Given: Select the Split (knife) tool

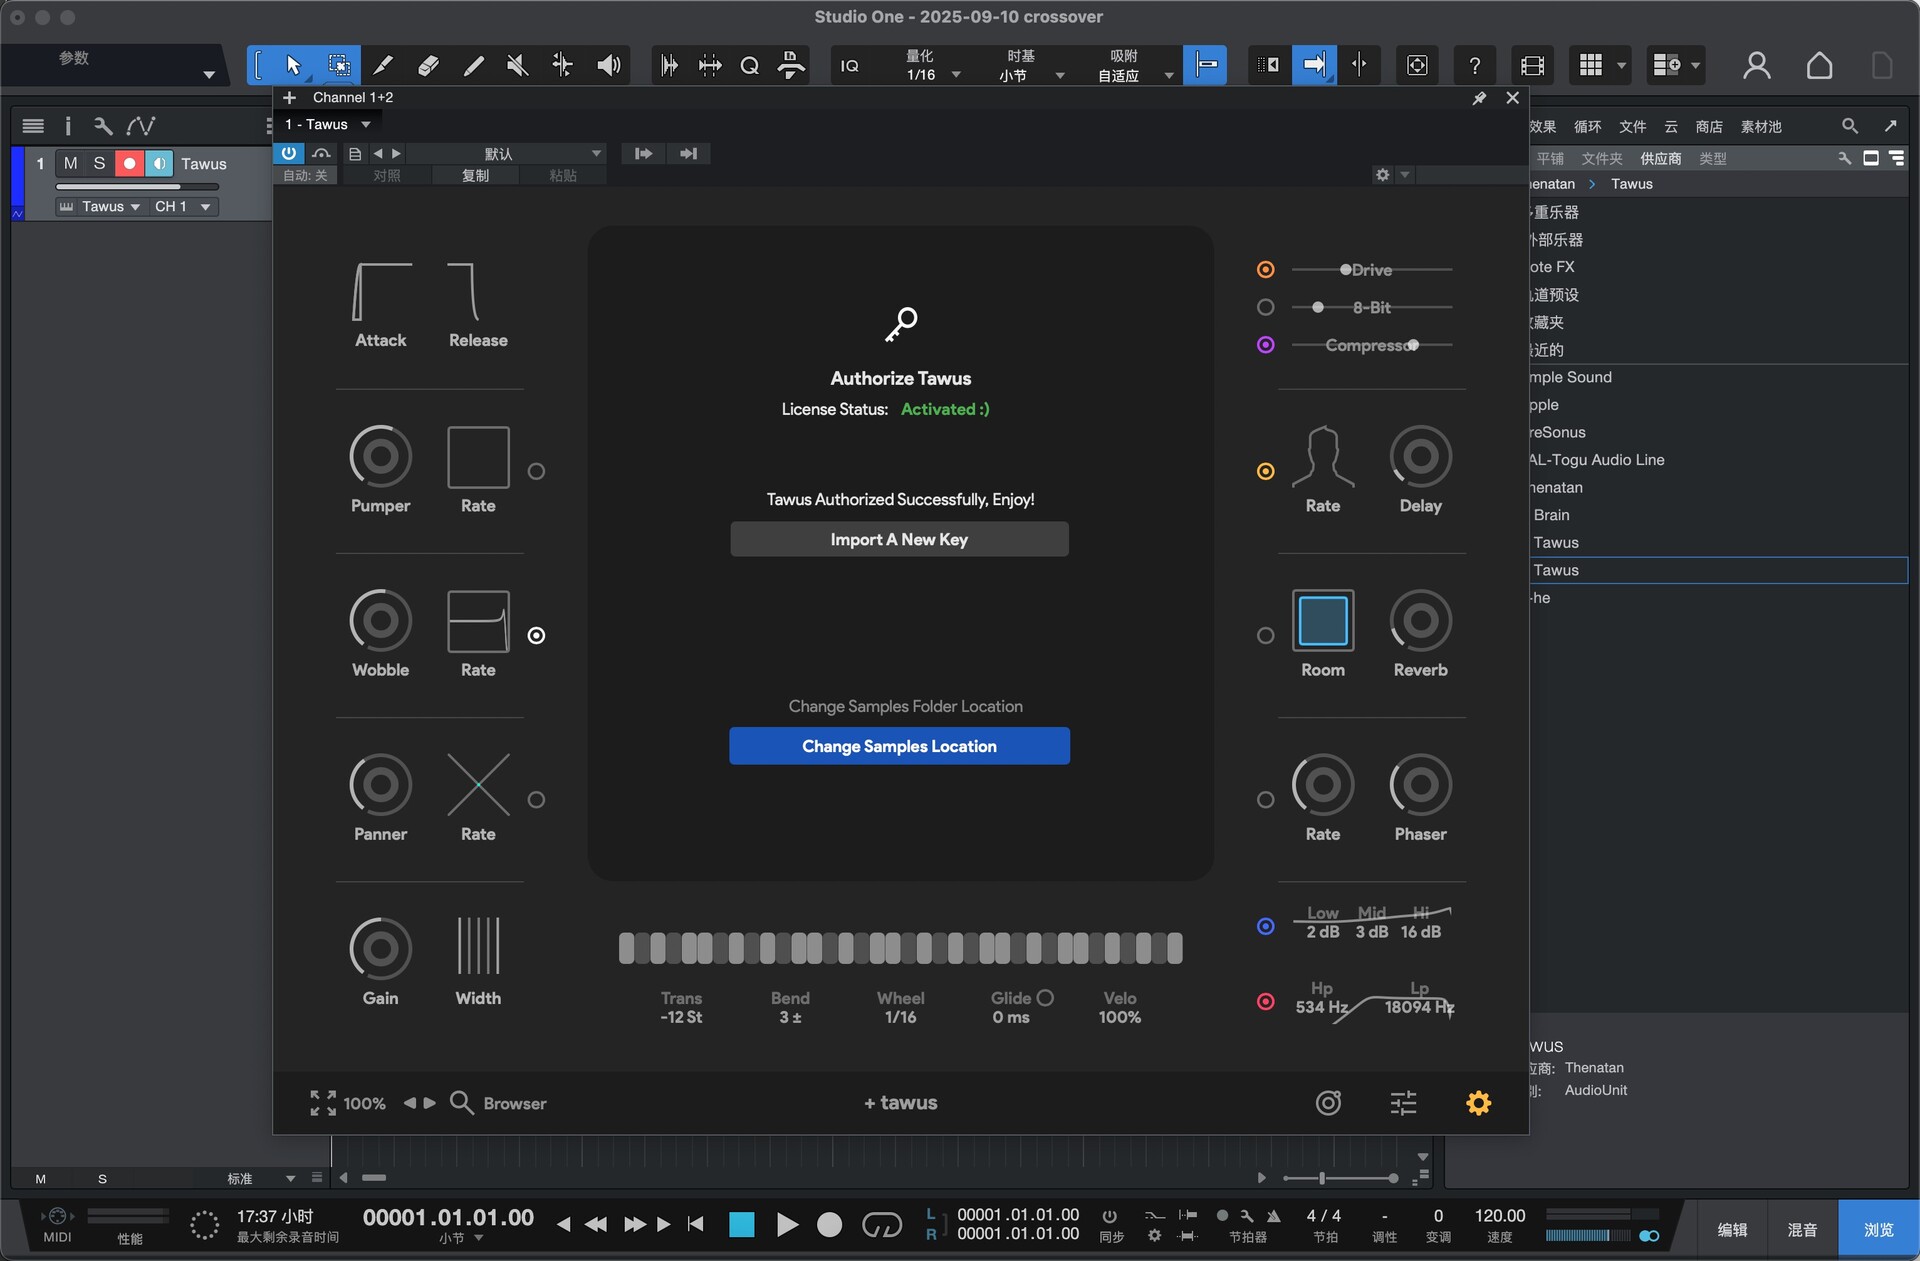Looking at the screenshot, I should click(x=383, y=65).
